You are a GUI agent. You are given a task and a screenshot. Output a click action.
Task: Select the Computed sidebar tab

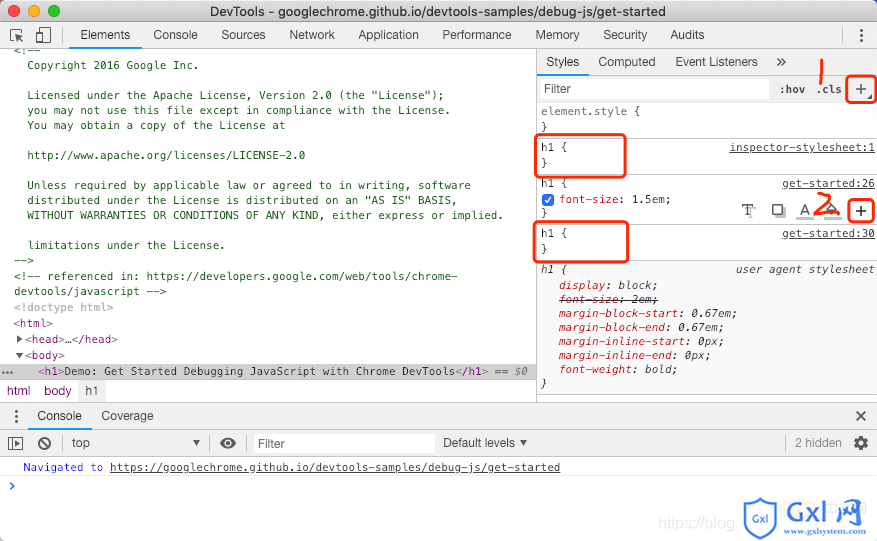click(627, 62)
